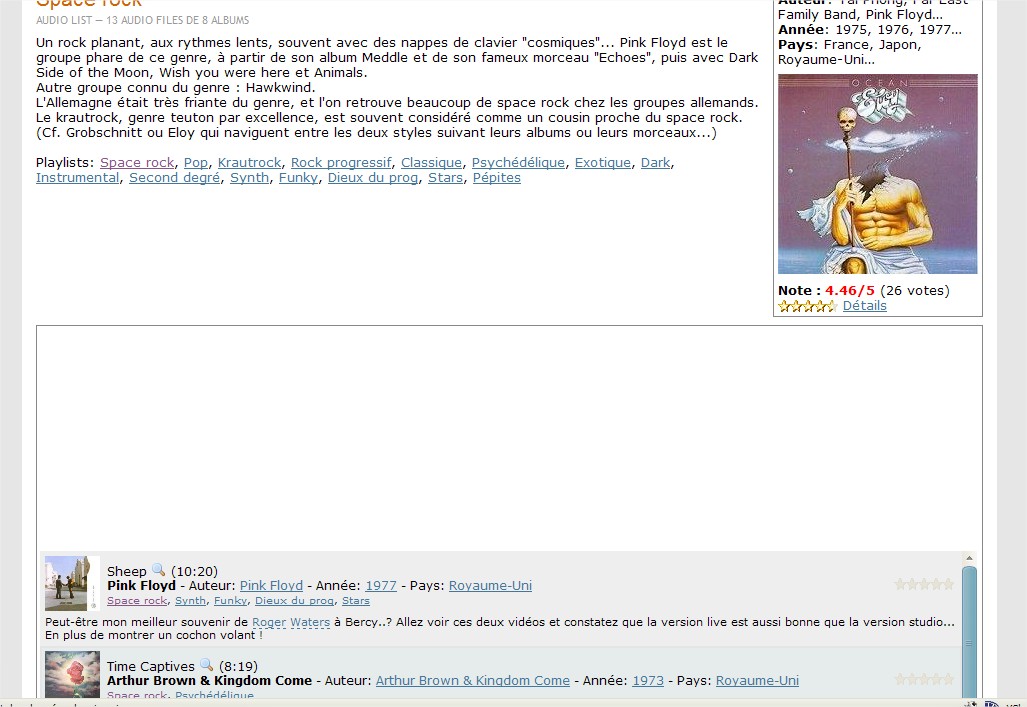Image resolution: width=1027 pixels, height=707 pixels.
Task: Select the Krautrock playlist link
Action: [x=250, y=162]
